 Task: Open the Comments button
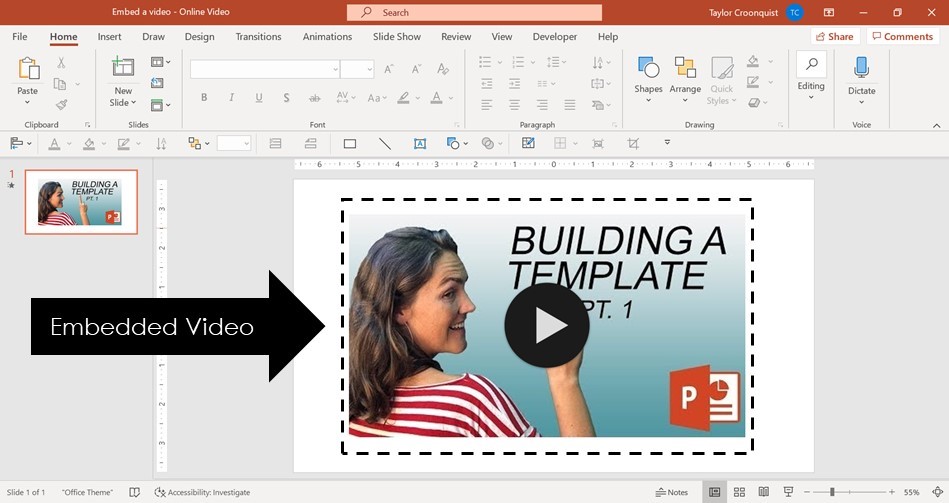pyautogui.click(x=902, y=37)
